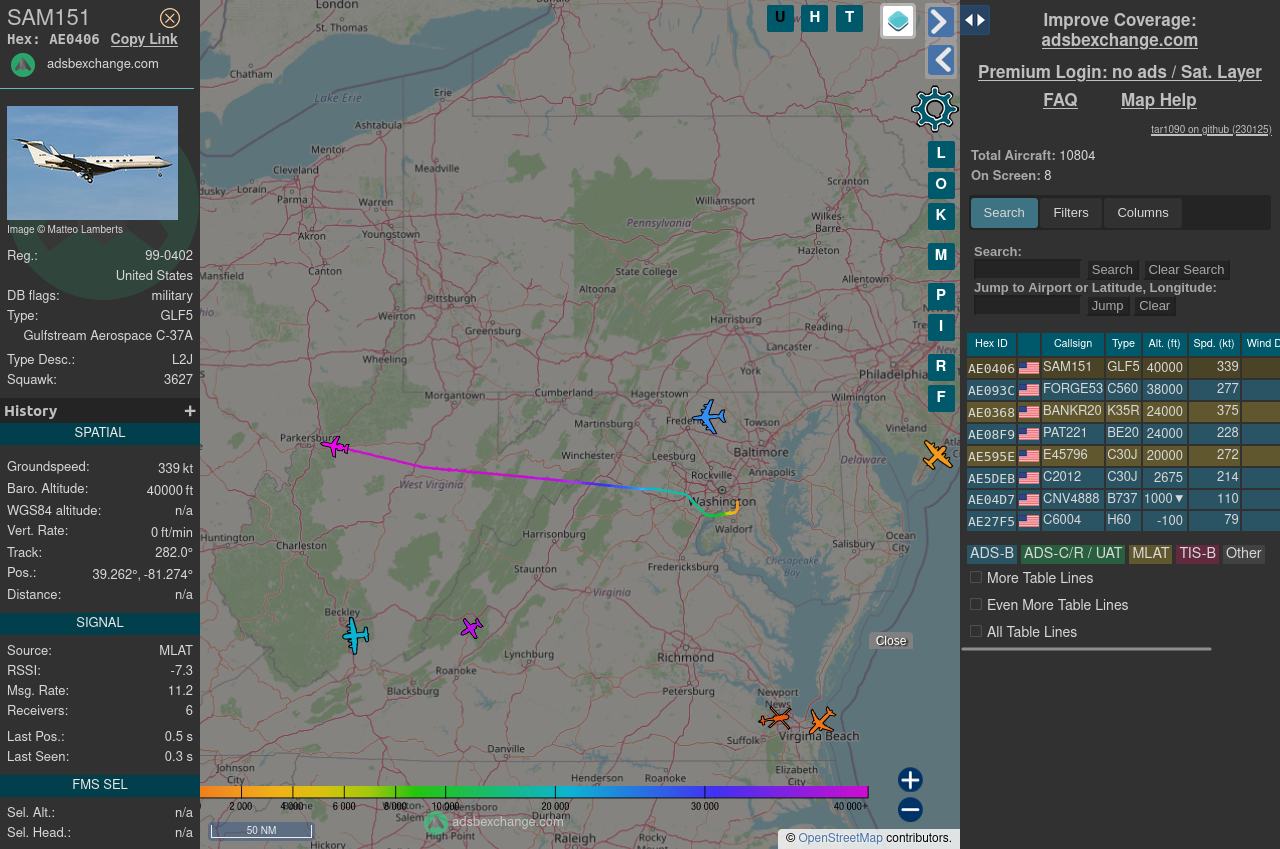Toggle the H map button

(x=814, y=18)
